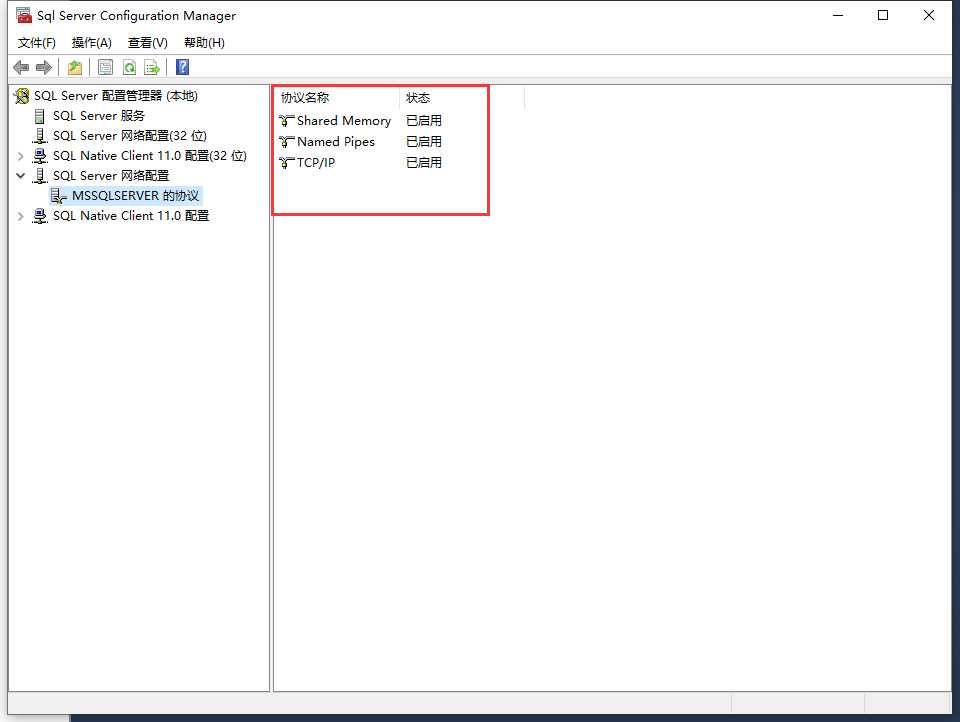Click the Up one level folder icon
Screen dimensions: 960x722
(75, 67)
